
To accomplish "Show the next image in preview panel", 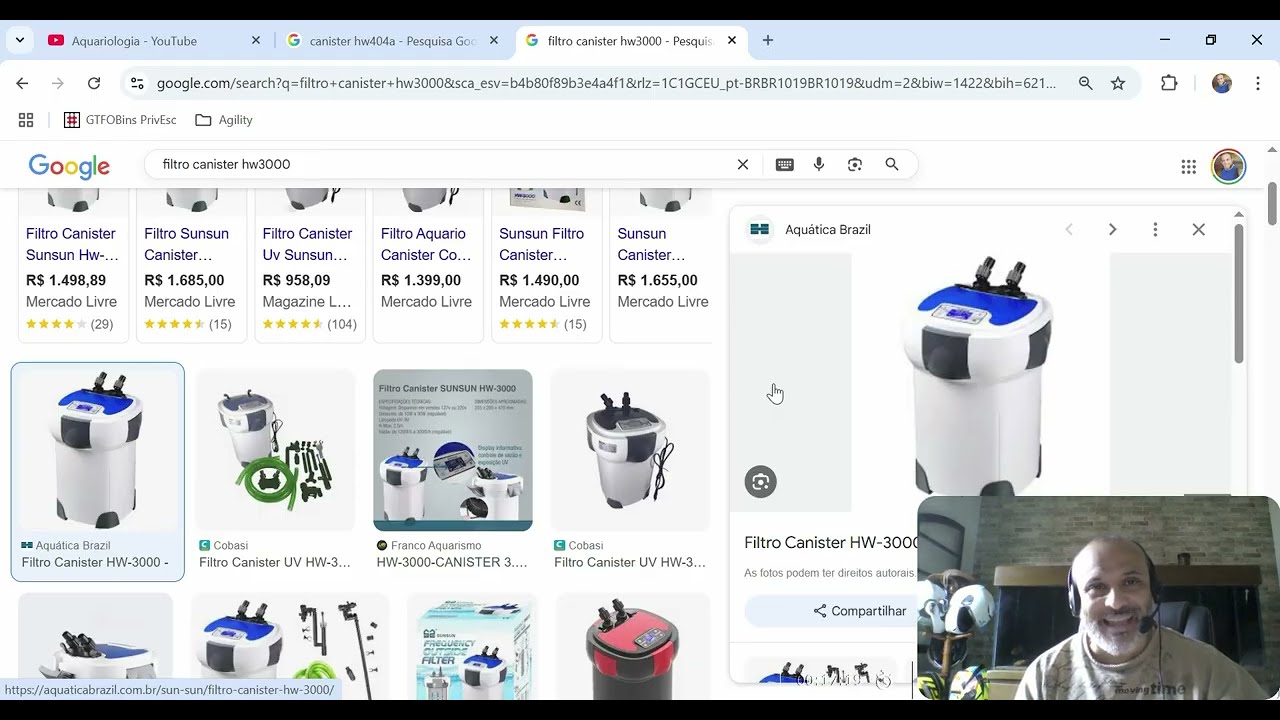I will coord(1112,230).
